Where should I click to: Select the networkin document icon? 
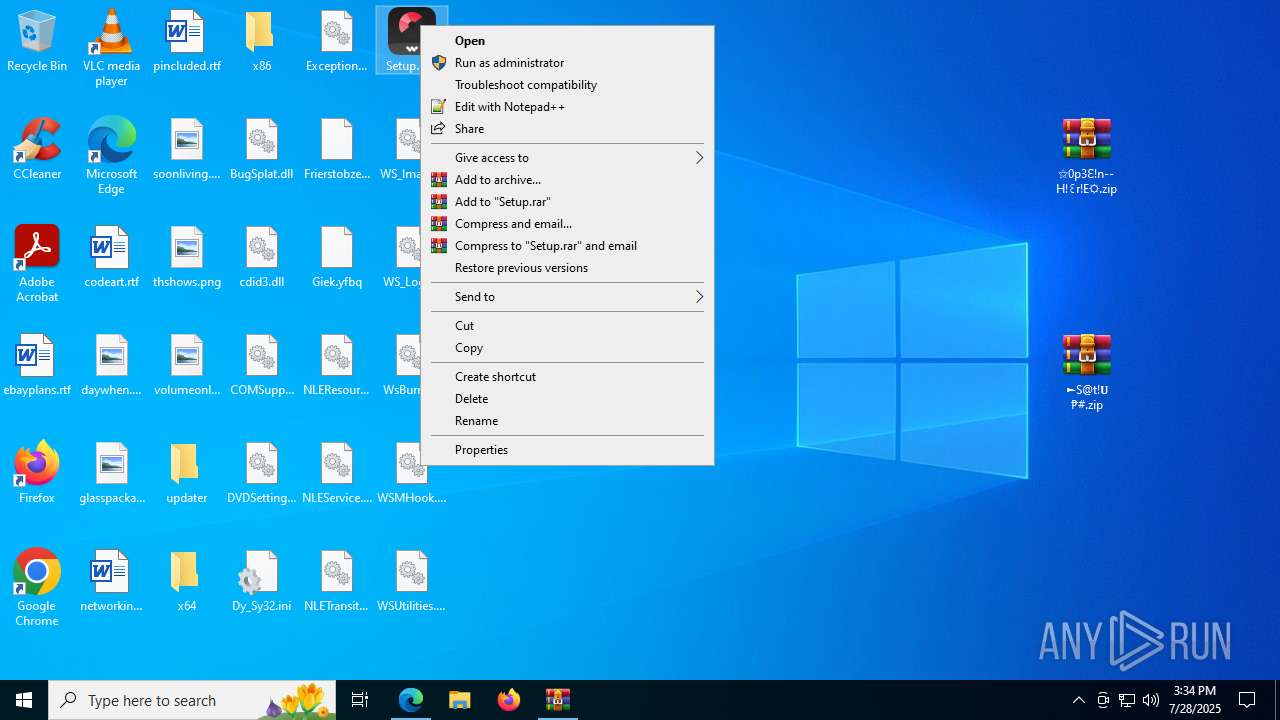(111, 581)
